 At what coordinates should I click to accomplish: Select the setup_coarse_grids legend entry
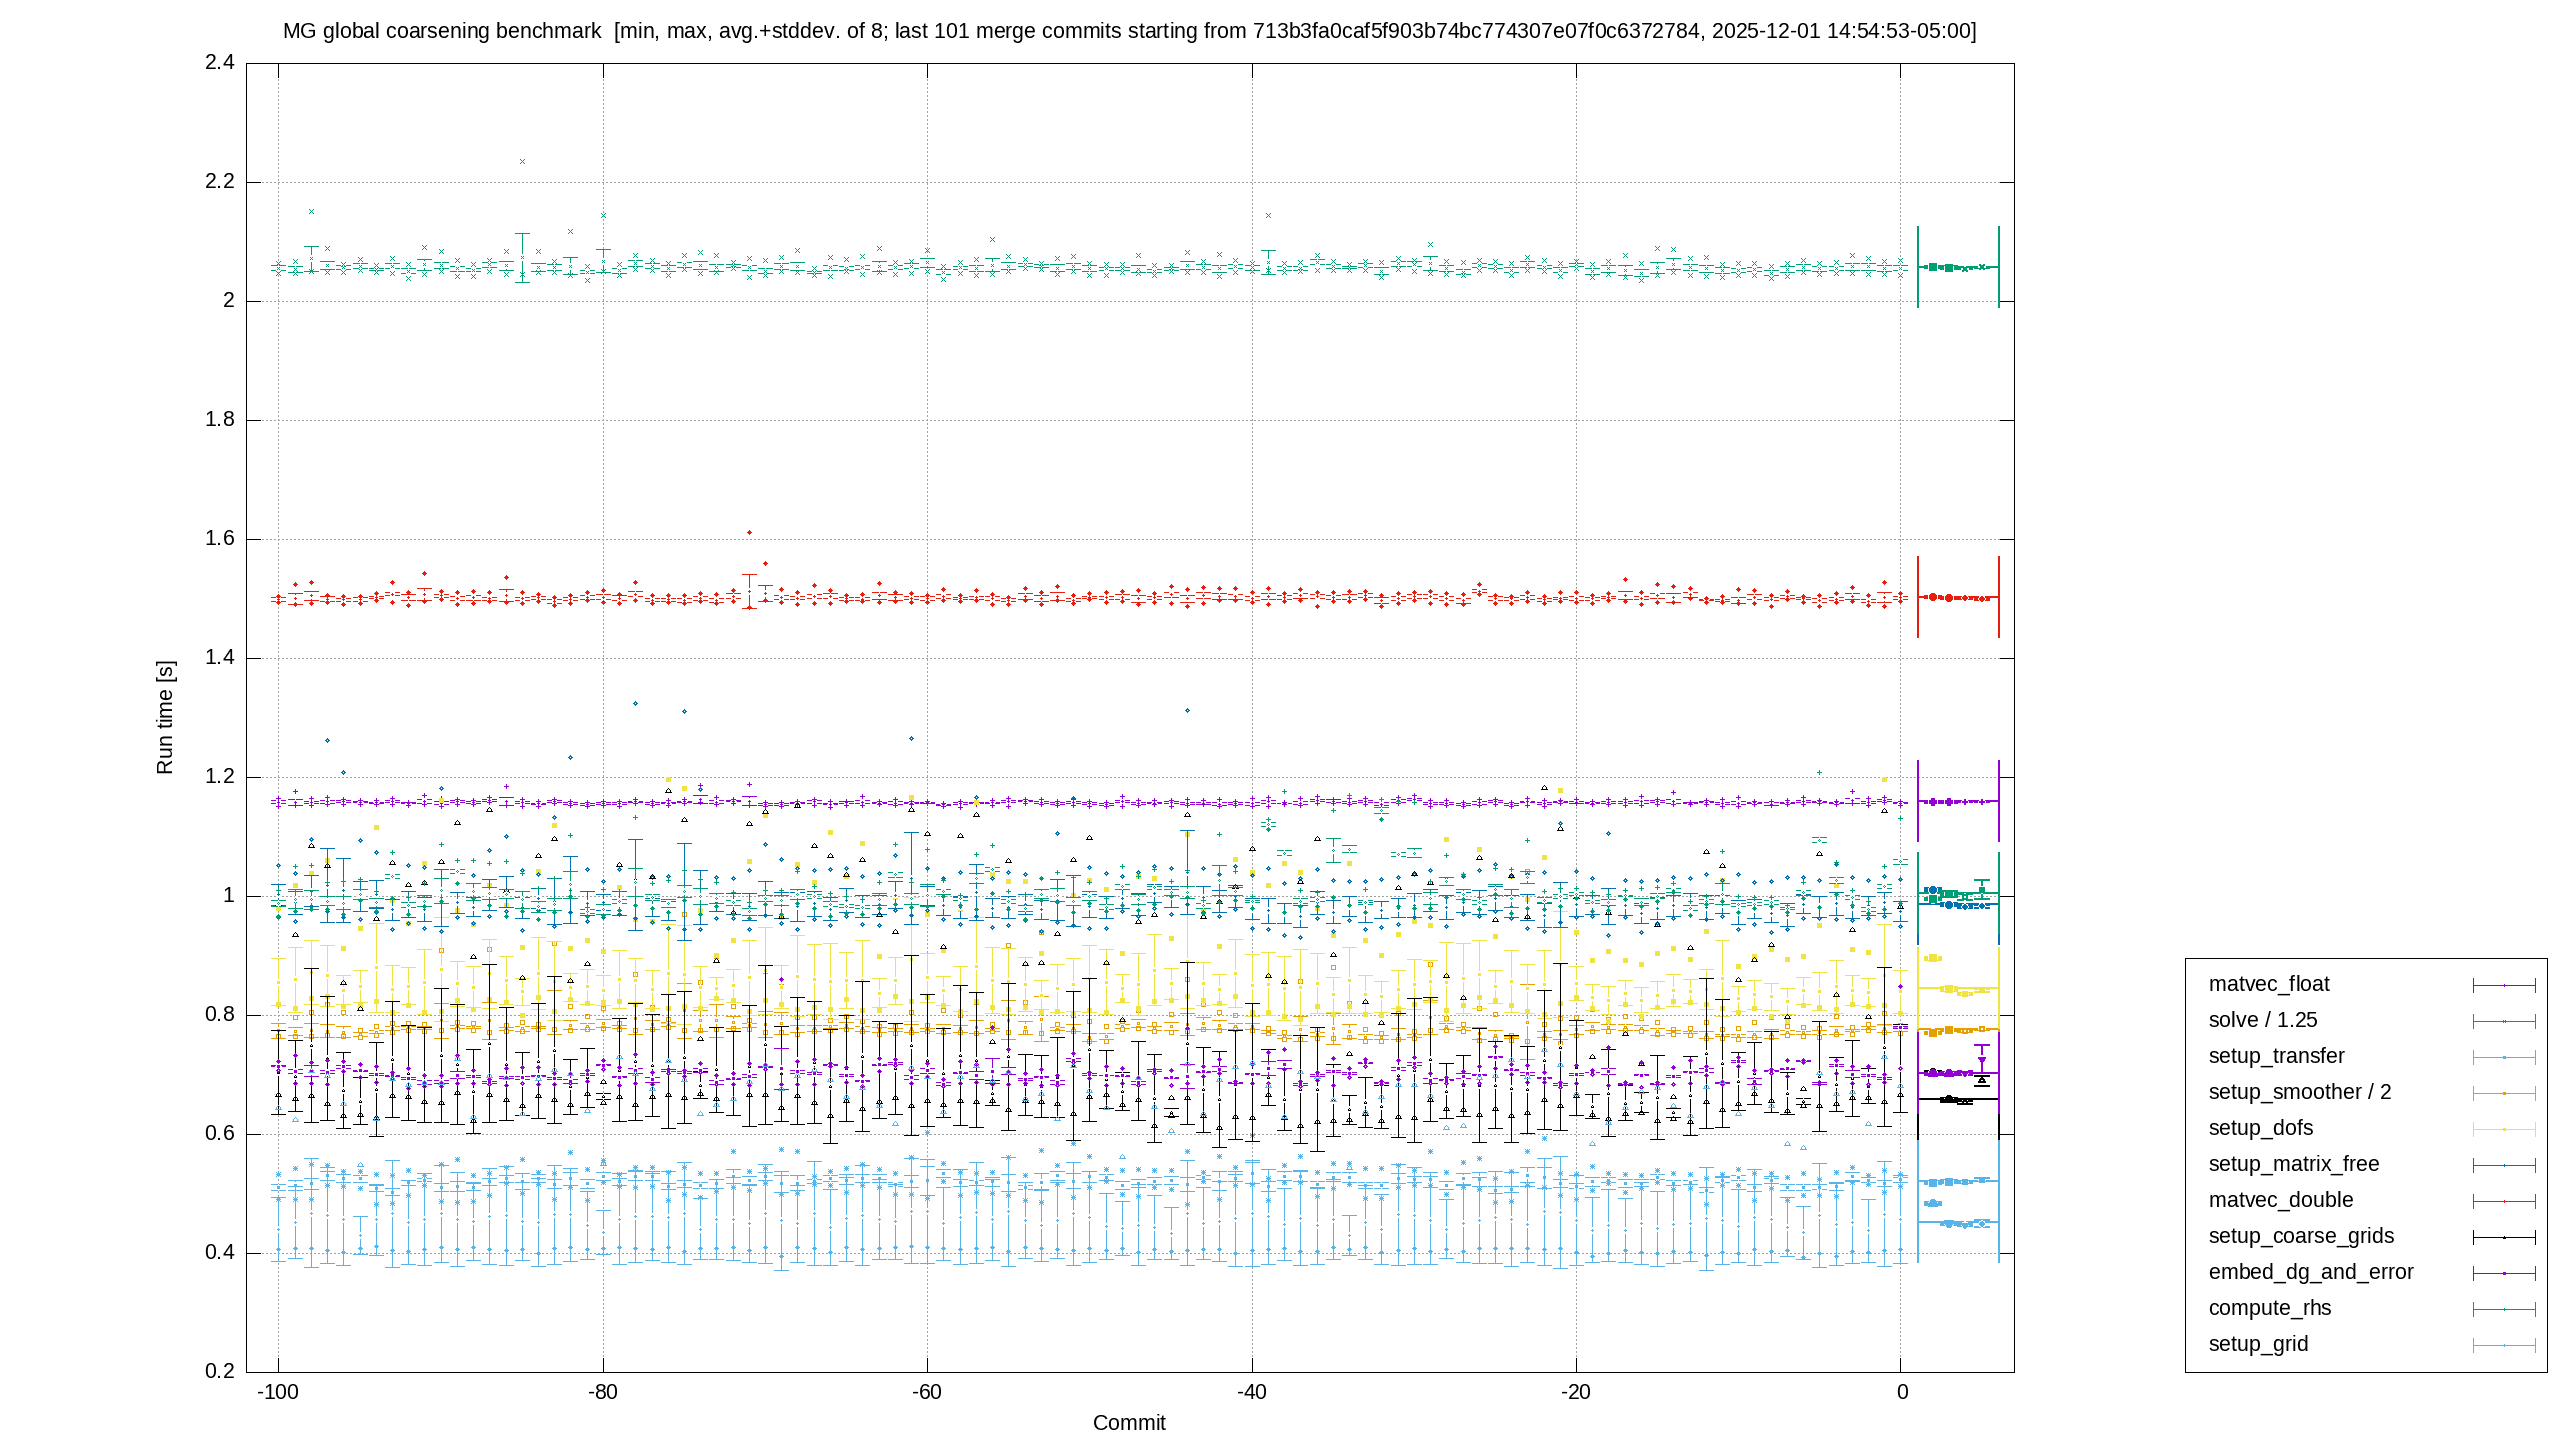2301,1236
